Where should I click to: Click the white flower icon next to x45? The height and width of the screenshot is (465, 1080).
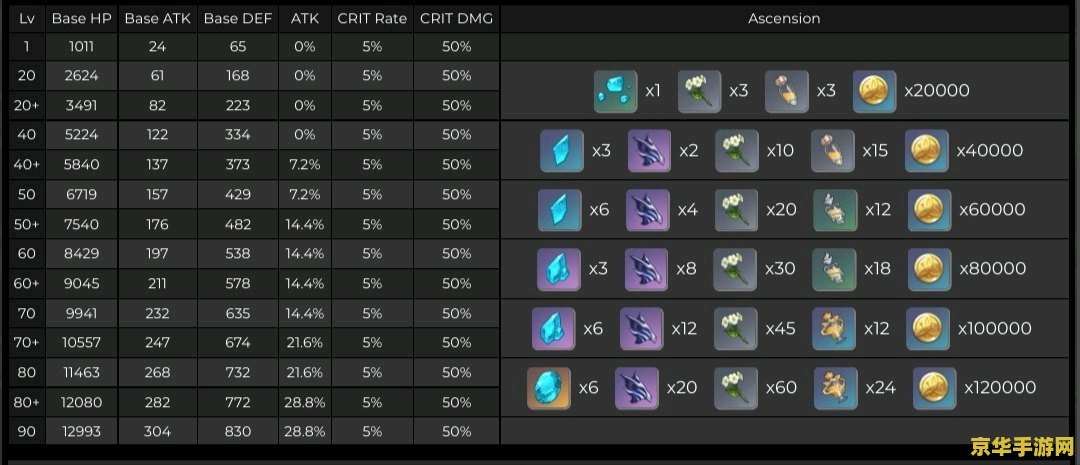(x=736, y=329)
